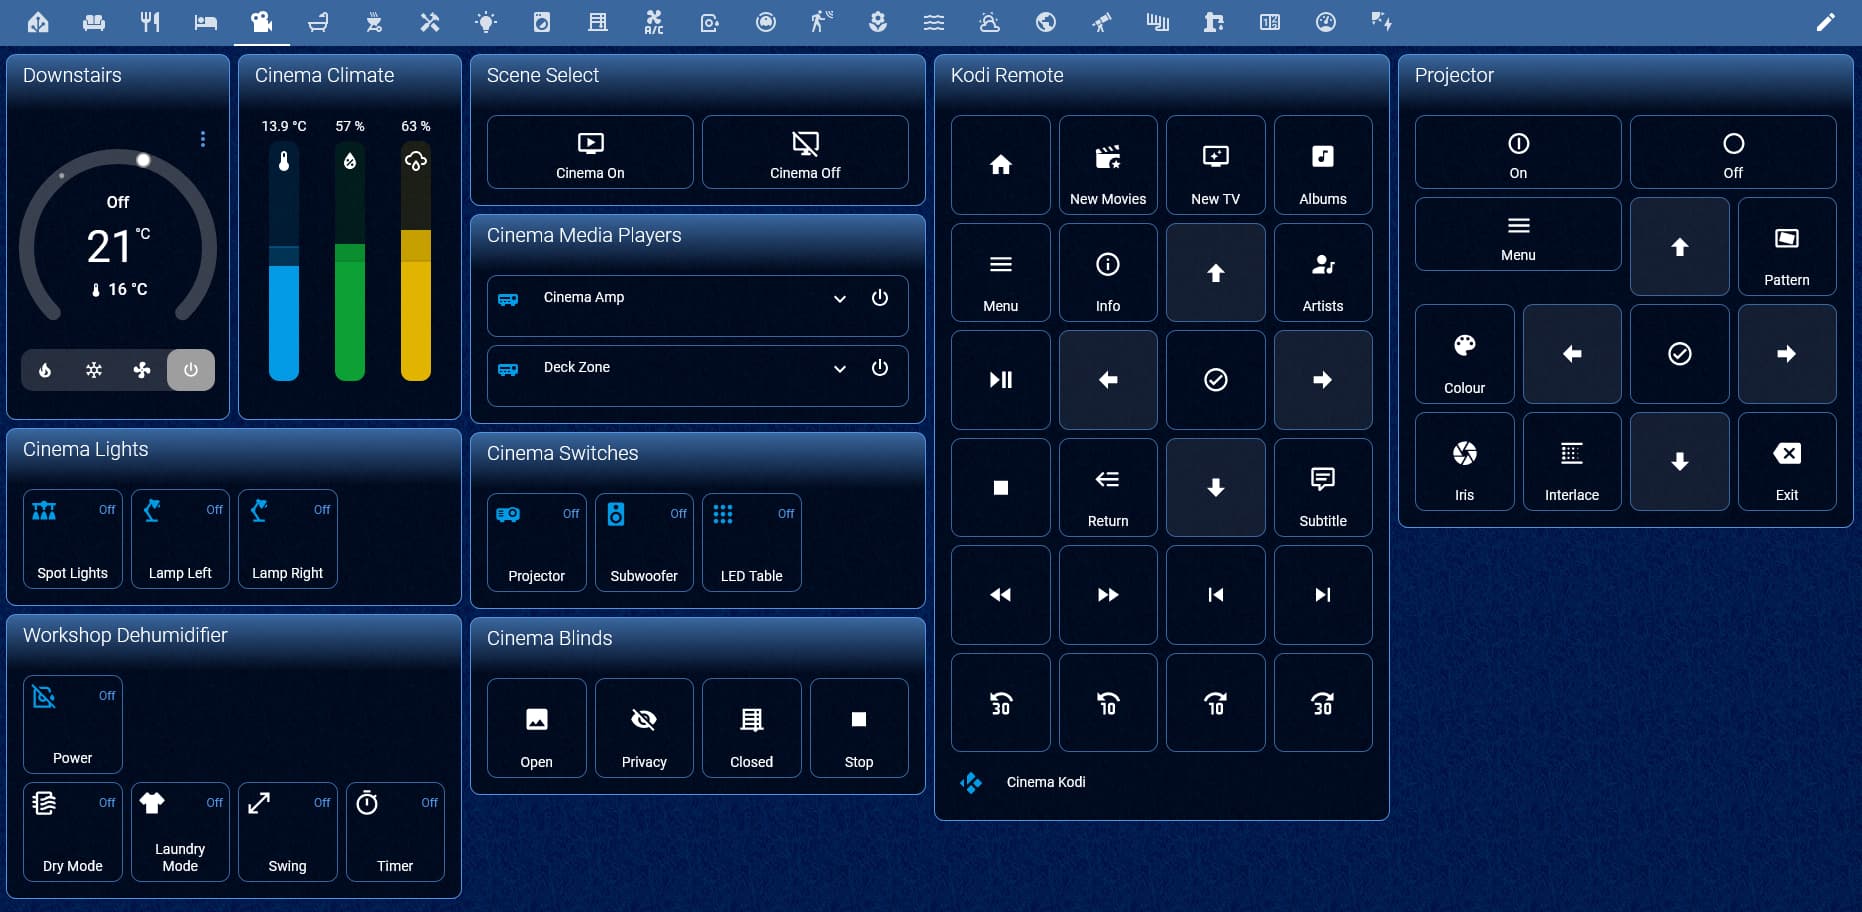The image size is (1862, 912).
Task: Jump back 10 seconds in Kodi
Action: click(1108, 702)
